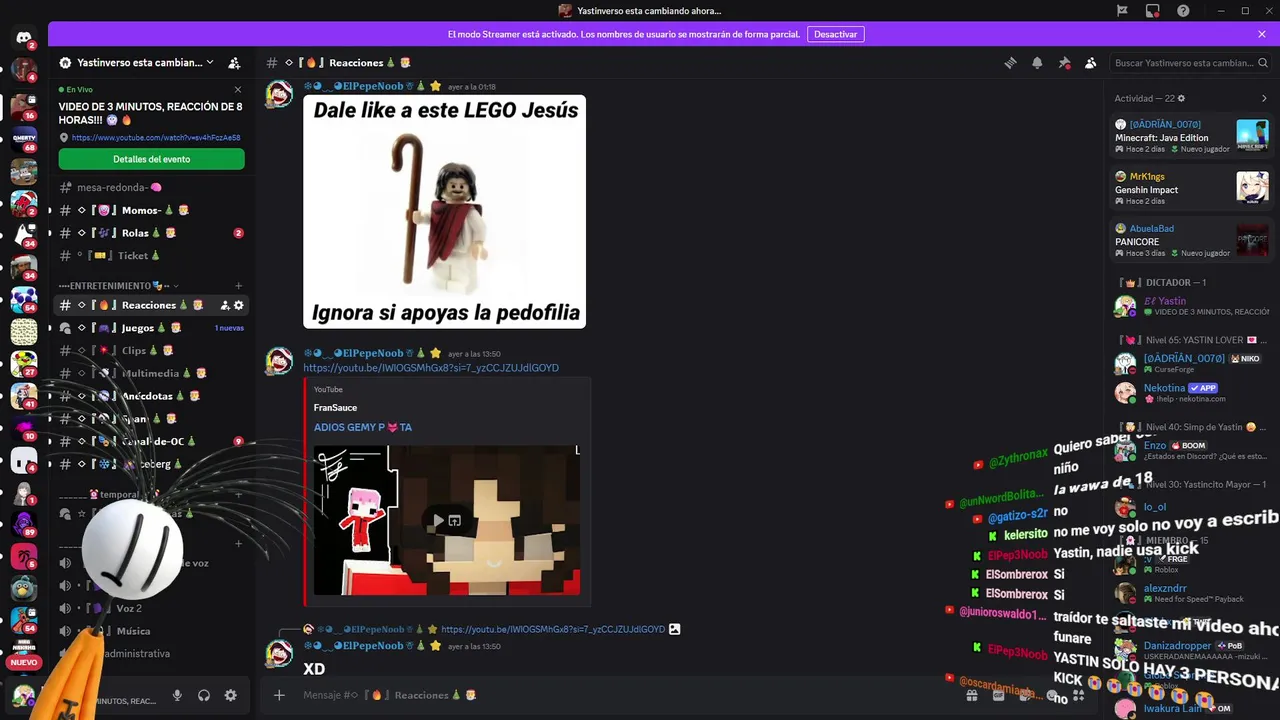Open mesa-redonda channel
This screenshot has height=720, width=1280.
[150, 187]
